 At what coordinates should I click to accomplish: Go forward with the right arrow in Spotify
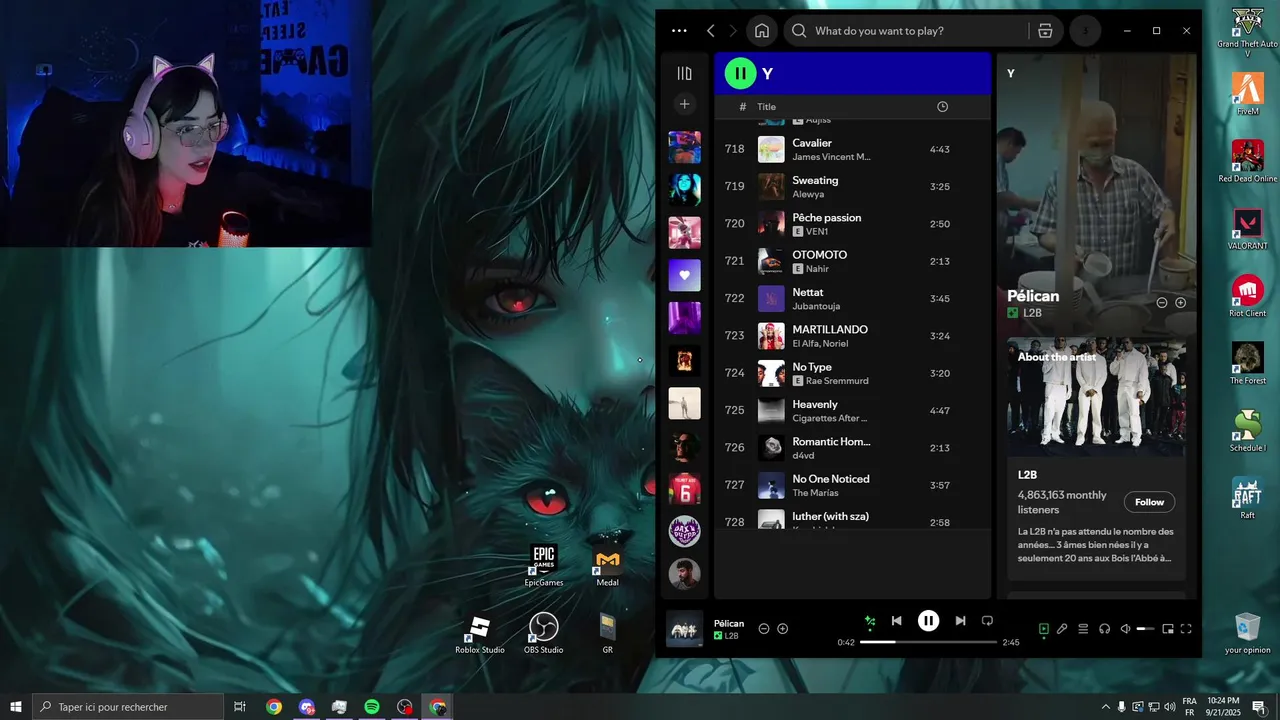(x=733, y=31)
